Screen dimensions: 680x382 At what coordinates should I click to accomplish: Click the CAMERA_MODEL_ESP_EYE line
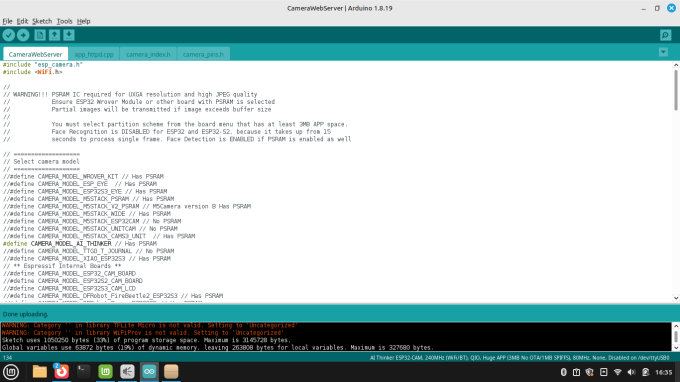coord(80,184)
